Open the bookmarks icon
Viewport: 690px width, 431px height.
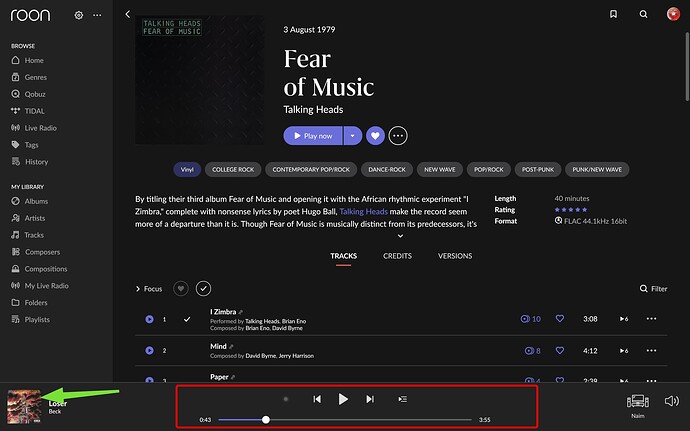[613, 15]
